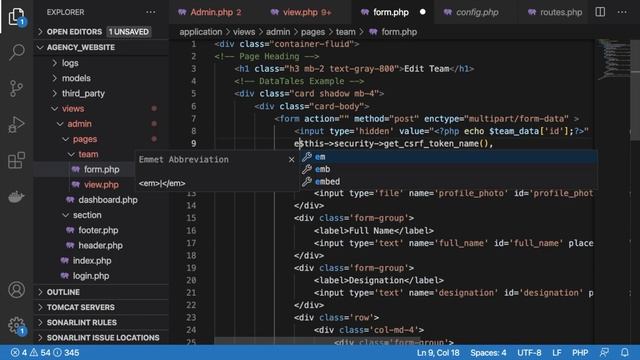This screenshot has height=360, width=640.
Task: Click 'team' in the breadcrumb
Action: click(x=346, y=32)
